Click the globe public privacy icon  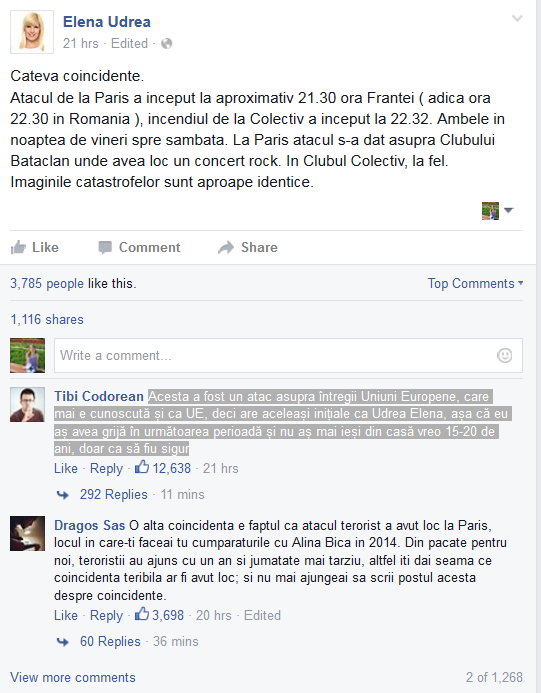point(167,43)
